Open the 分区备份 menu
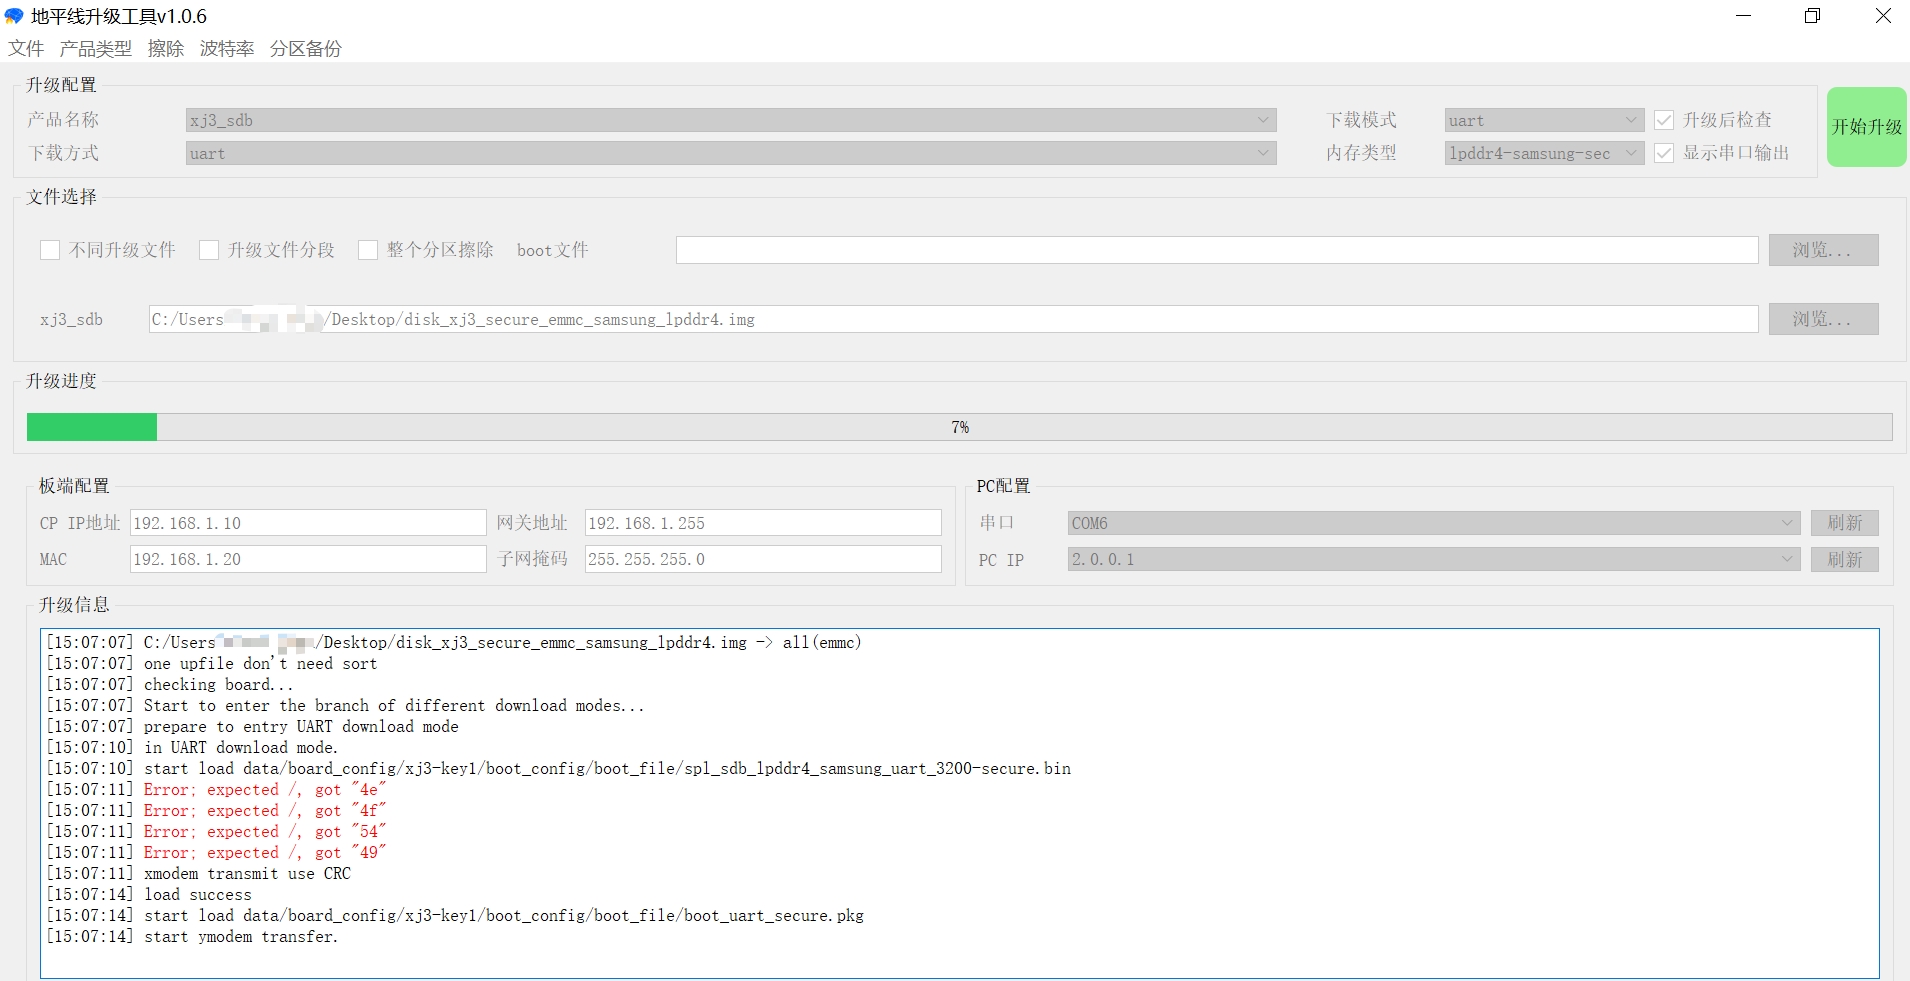 pos(305,49)
